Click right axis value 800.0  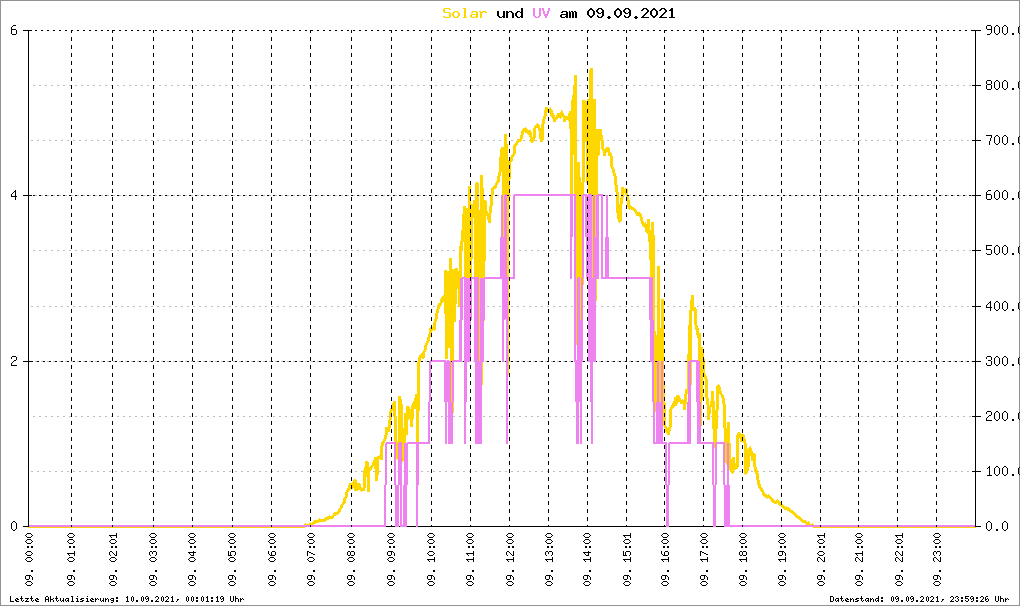pyautogui.click(x=1001, y=85)
